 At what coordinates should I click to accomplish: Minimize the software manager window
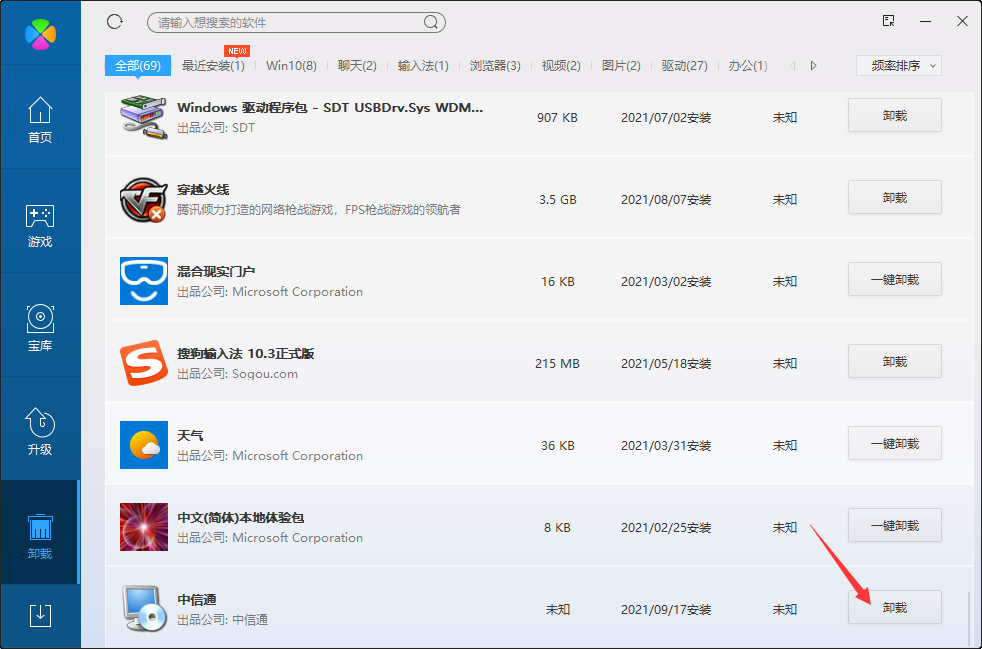[926, 21]
